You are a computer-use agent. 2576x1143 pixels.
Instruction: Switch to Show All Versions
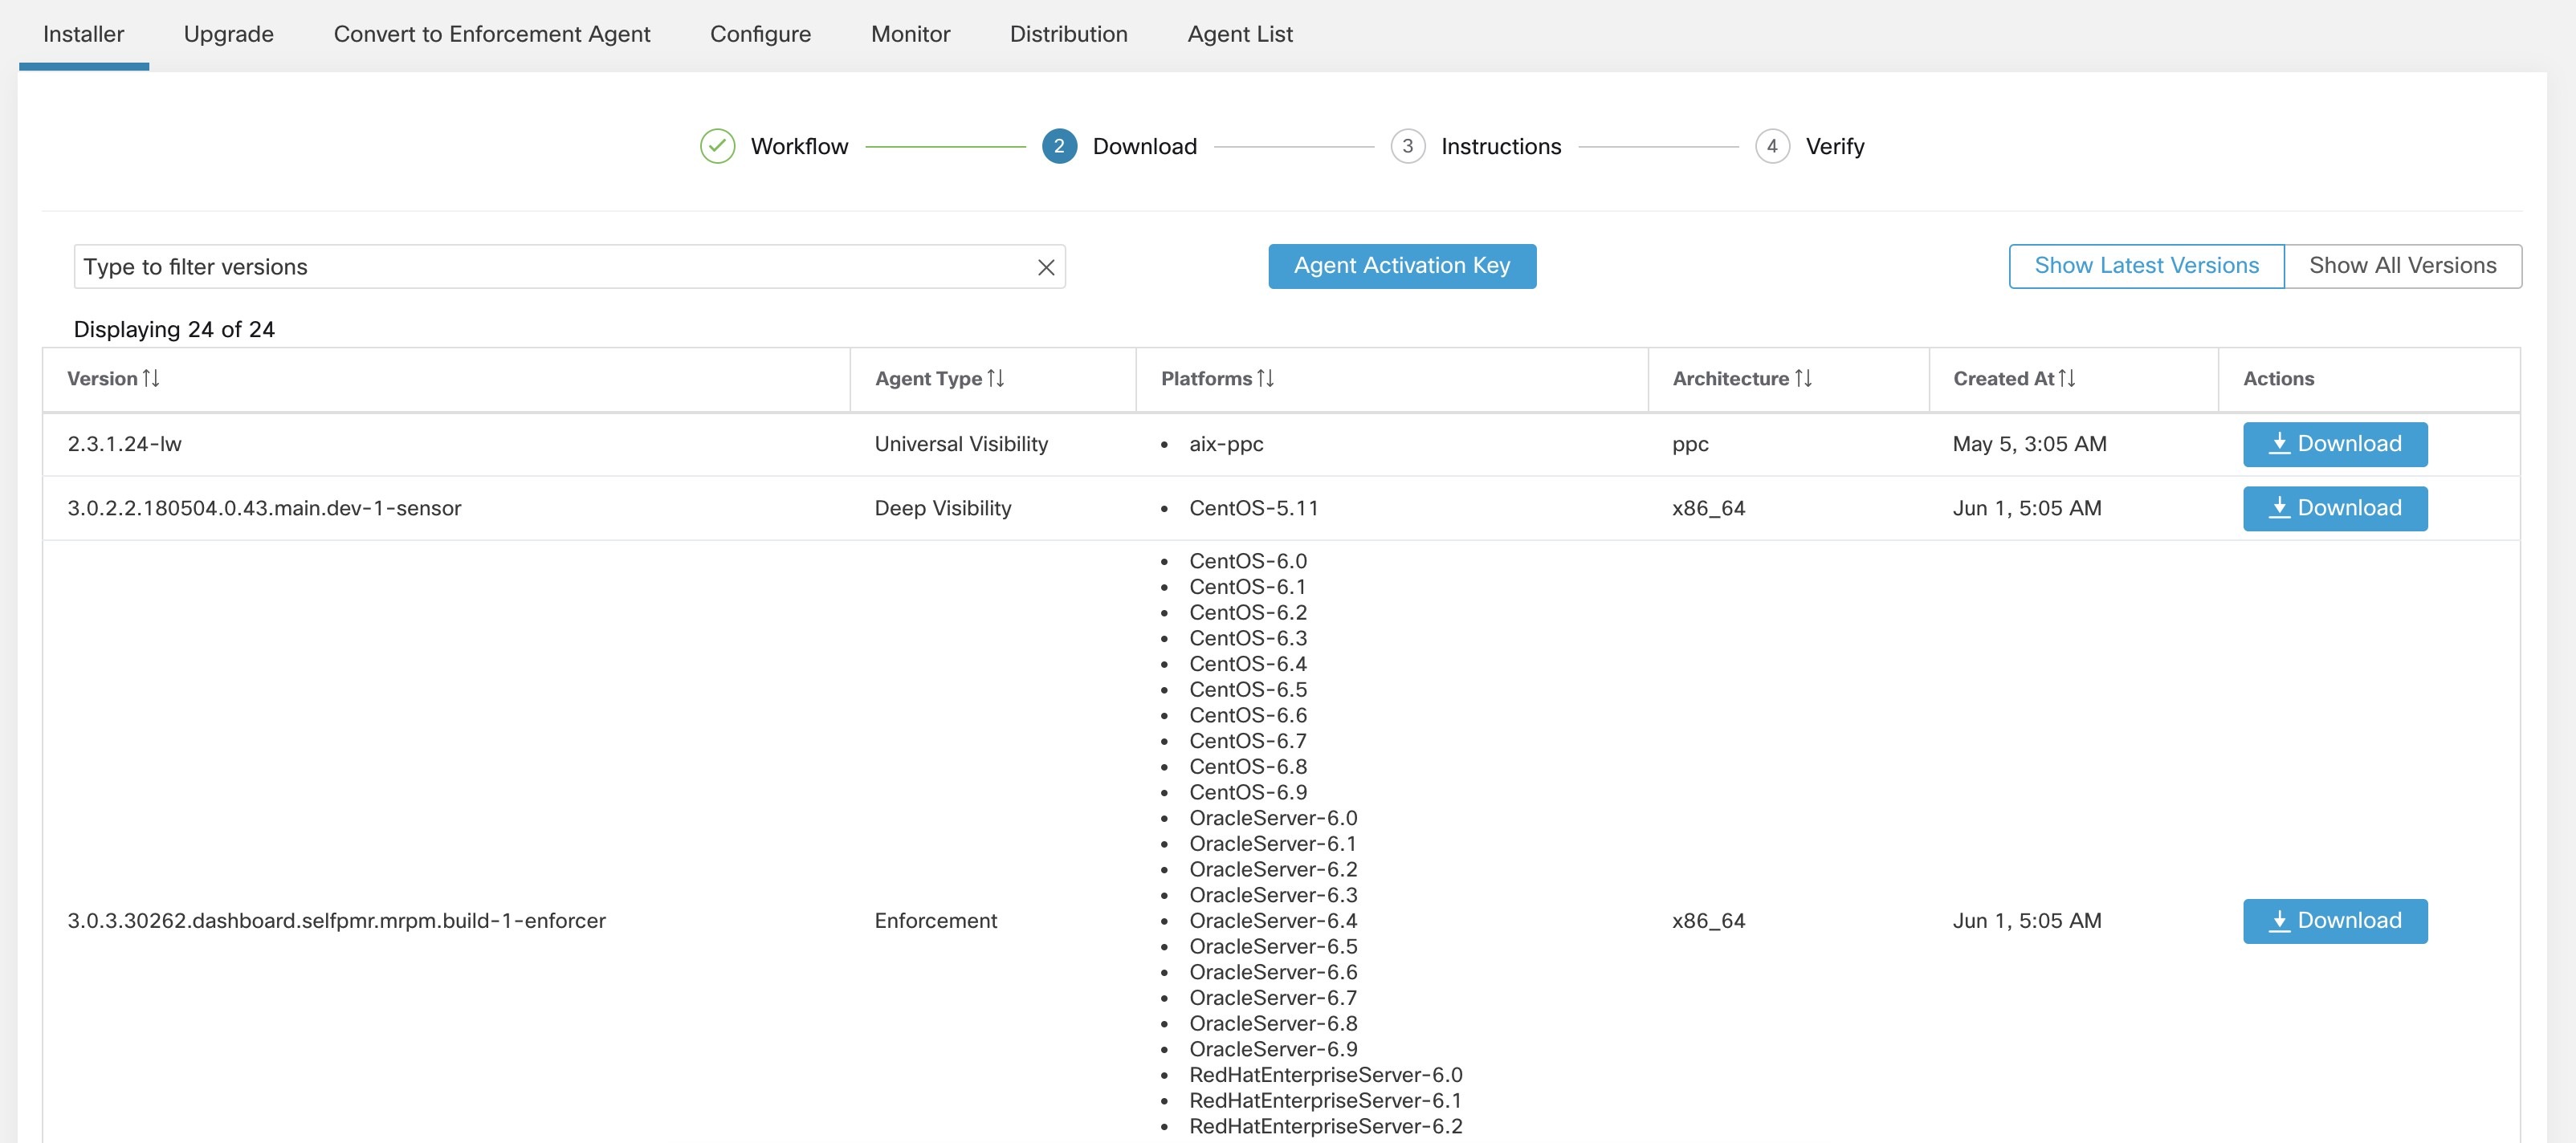2402,266
